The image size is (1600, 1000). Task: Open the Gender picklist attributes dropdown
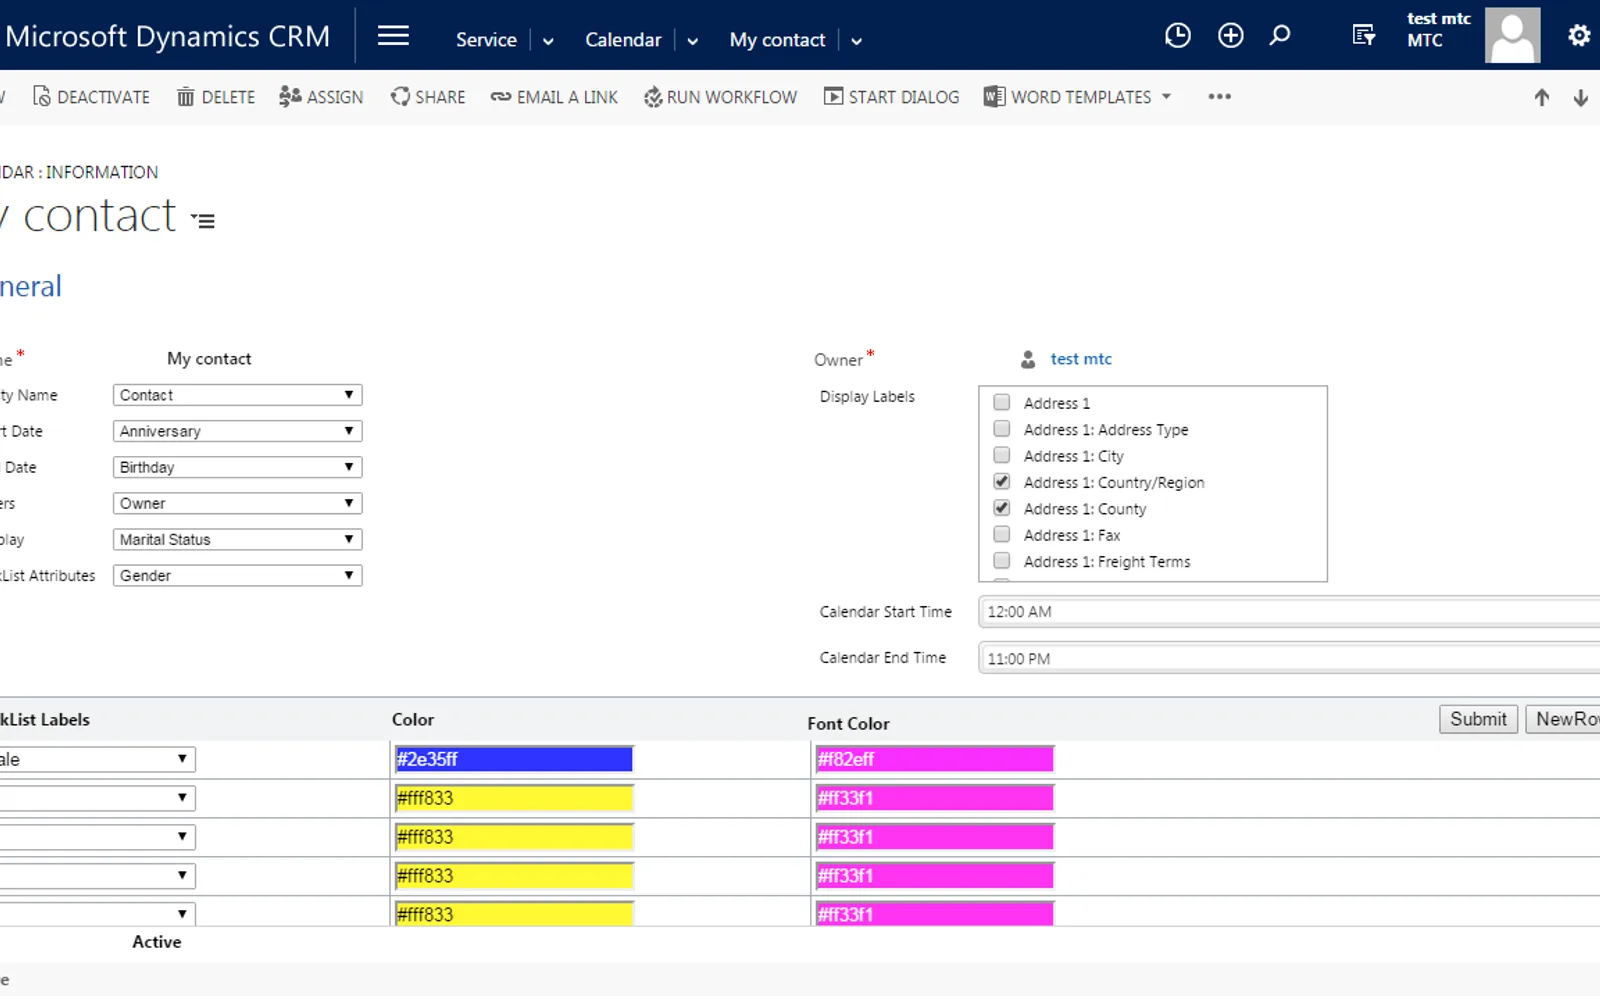click(237, 575)
